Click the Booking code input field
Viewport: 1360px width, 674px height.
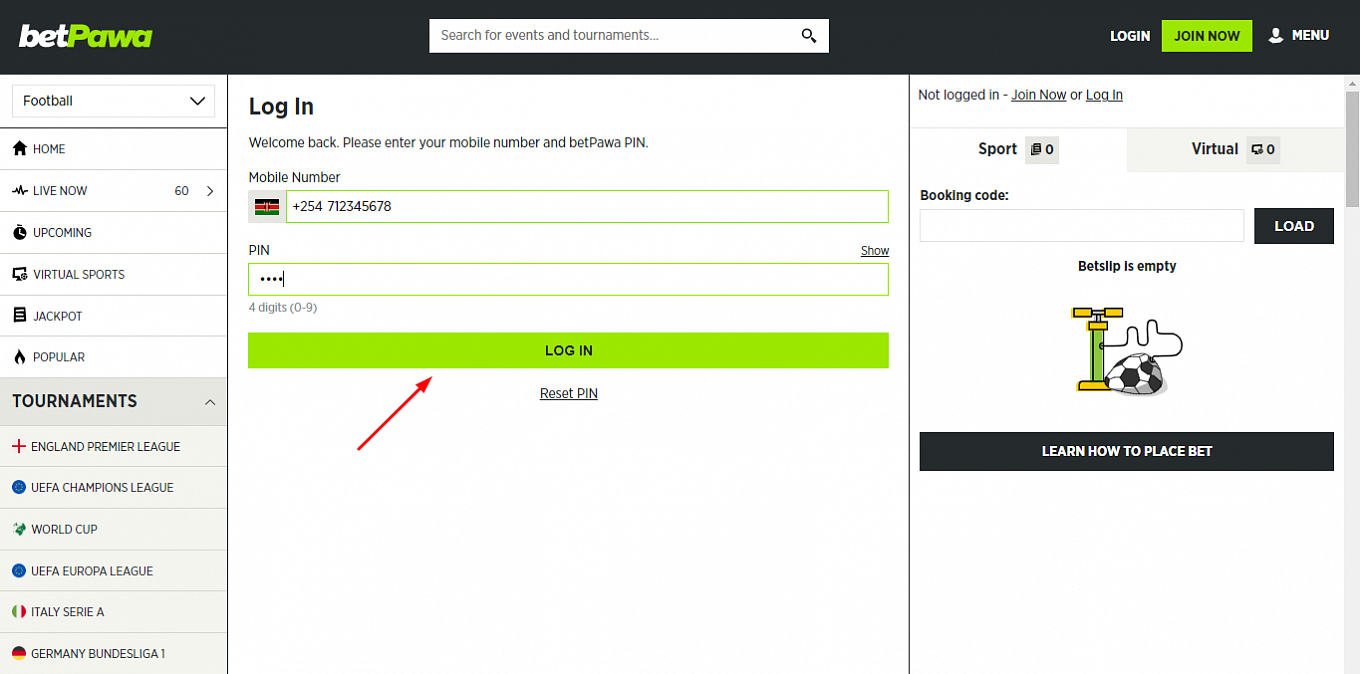point(1081,226)
